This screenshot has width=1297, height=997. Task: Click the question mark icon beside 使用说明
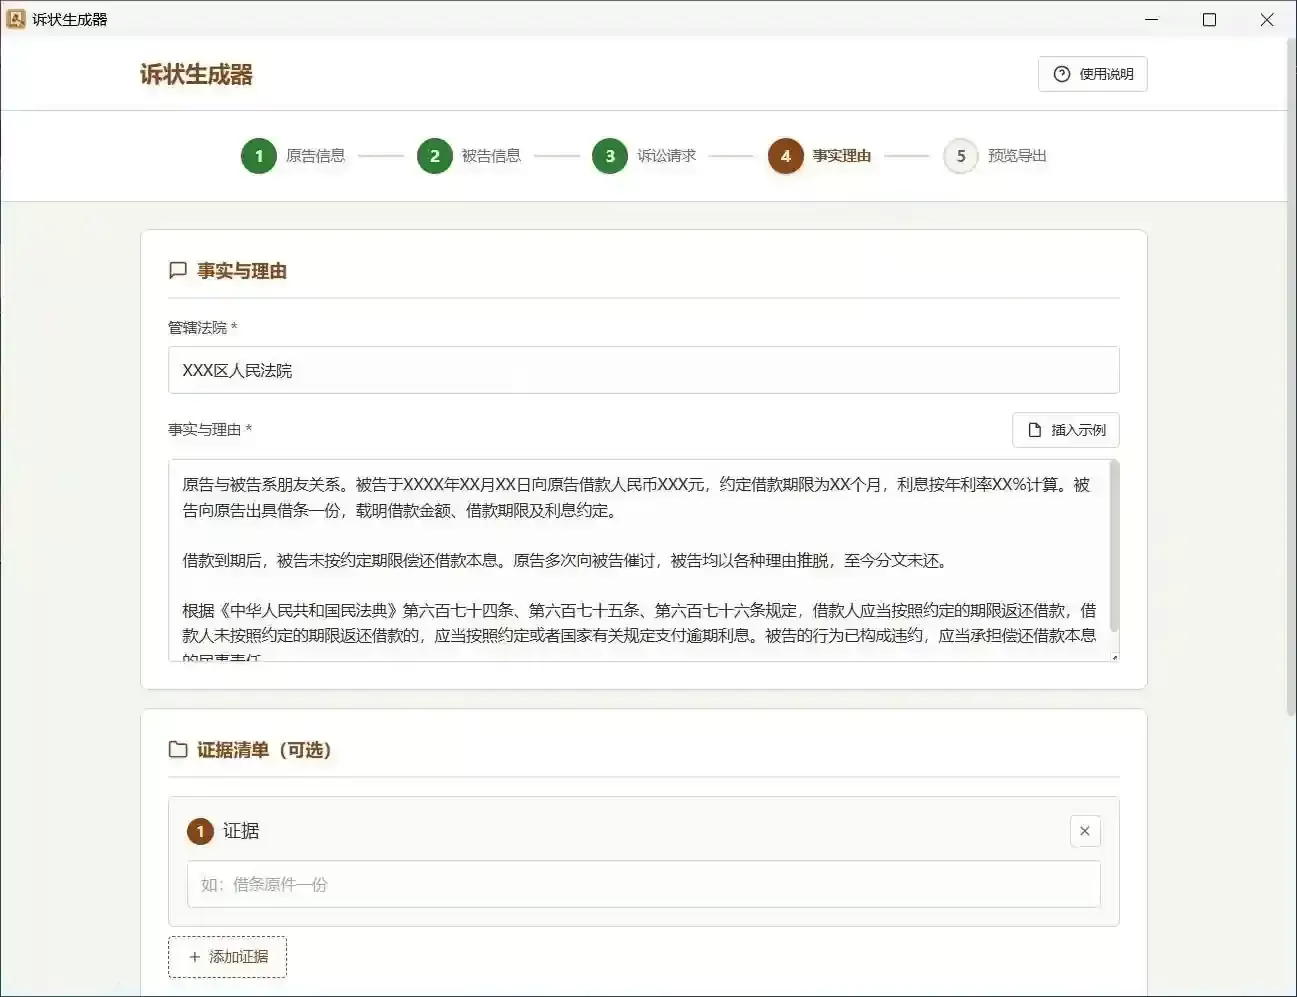pos(1061,74)
